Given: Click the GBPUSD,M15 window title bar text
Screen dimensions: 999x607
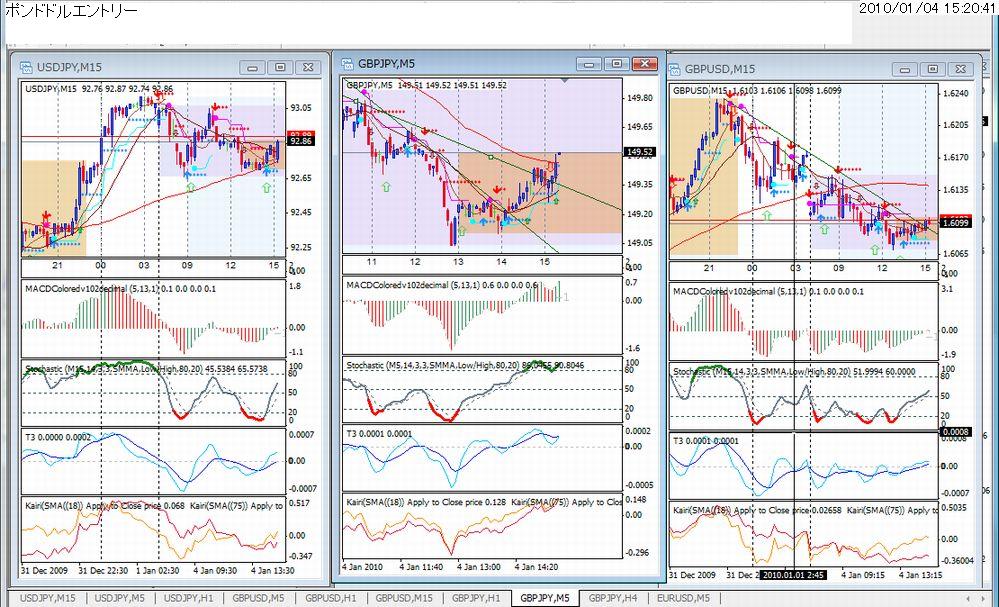Looking at the screenshot, I should [x=720, y=69].
